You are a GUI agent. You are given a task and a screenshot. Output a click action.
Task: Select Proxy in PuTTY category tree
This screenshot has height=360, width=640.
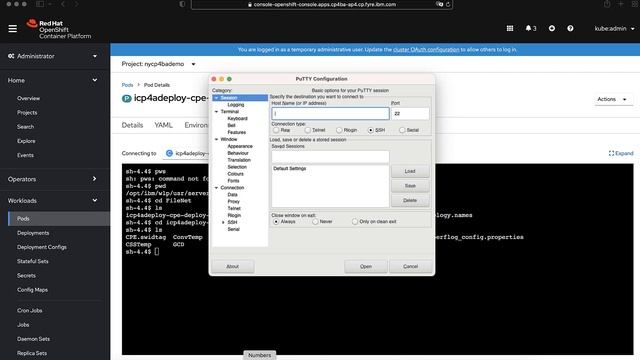click(x=233, y=202)
